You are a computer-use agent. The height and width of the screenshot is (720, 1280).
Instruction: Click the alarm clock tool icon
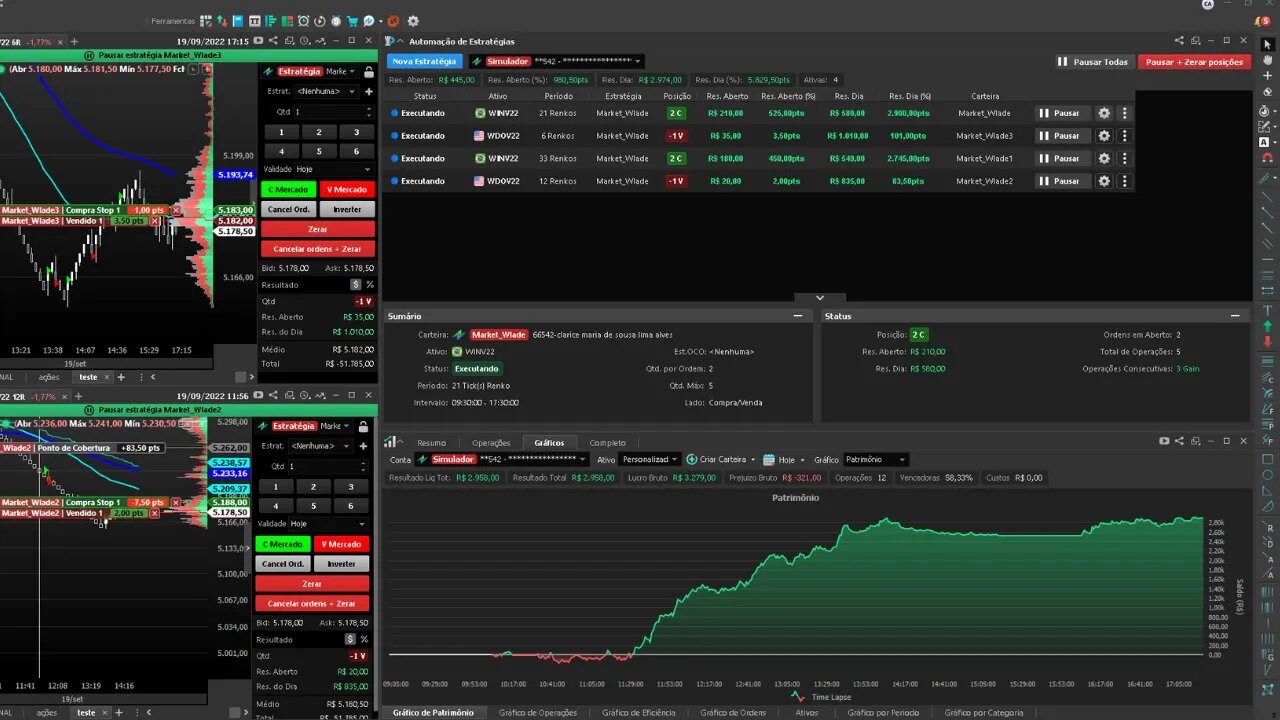[x=303, y=20]
